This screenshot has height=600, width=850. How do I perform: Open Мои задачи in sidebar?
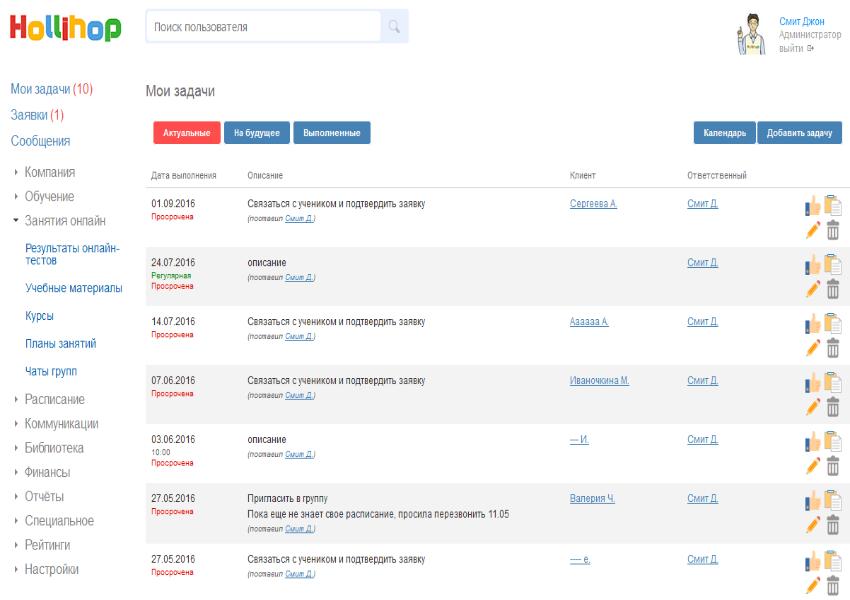coord(51,89)
